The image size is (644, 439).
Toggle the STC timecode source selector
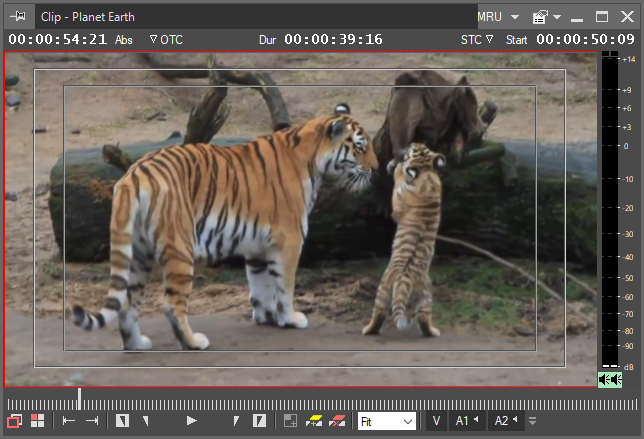click(477, 40)
